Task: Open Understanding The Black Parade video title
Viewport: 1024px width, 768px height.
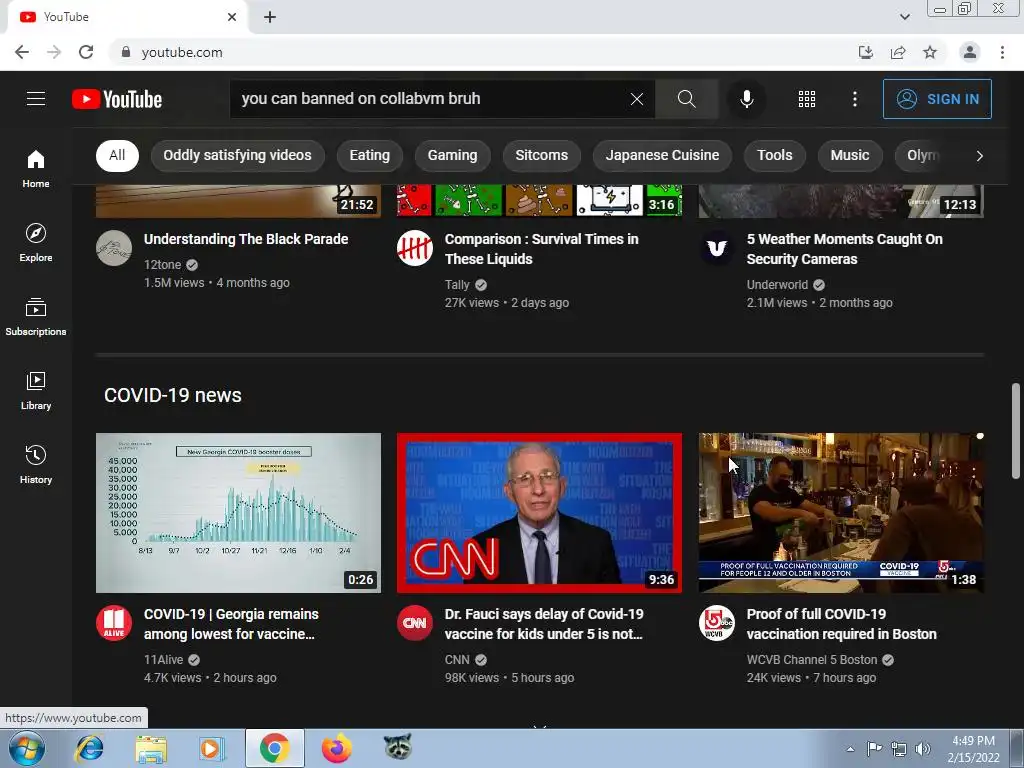Action: (246, 239)
